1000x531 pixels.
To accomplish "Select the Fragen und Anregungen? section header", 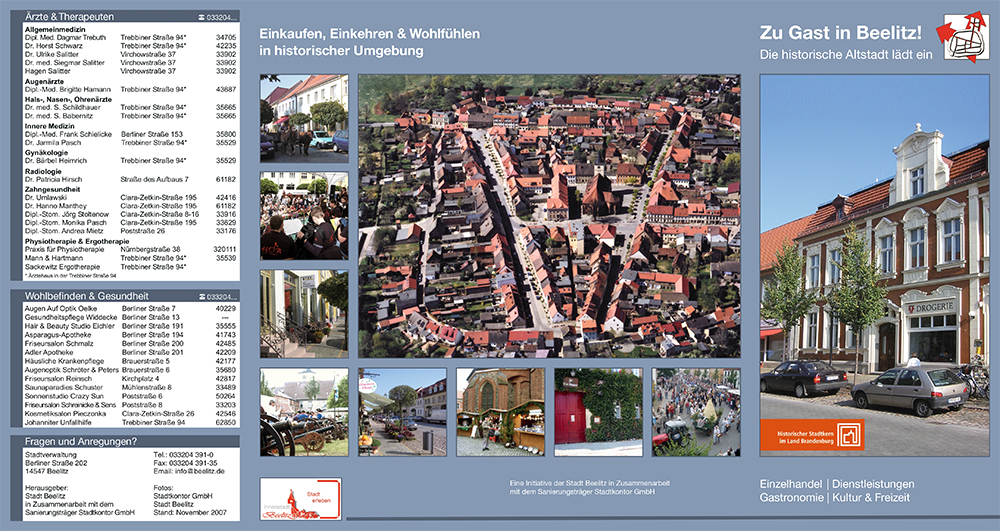I will (80, 442).
